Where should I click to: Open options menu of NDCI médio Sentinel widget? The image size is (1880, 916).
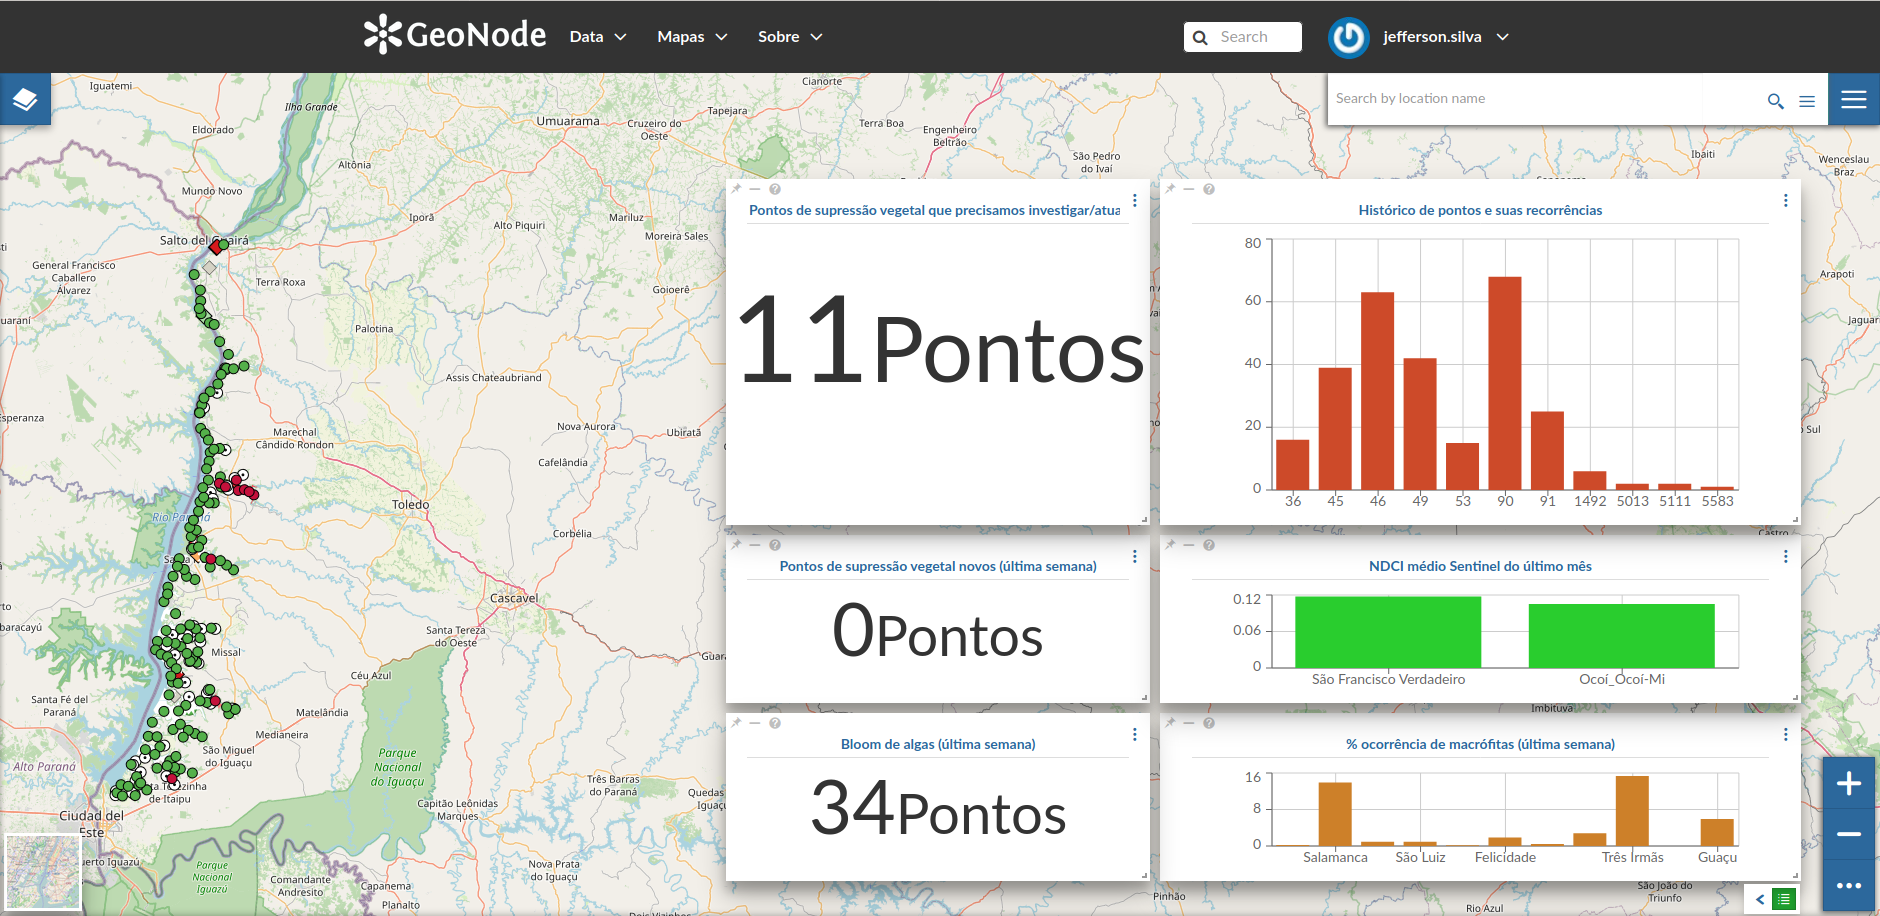1786,557
